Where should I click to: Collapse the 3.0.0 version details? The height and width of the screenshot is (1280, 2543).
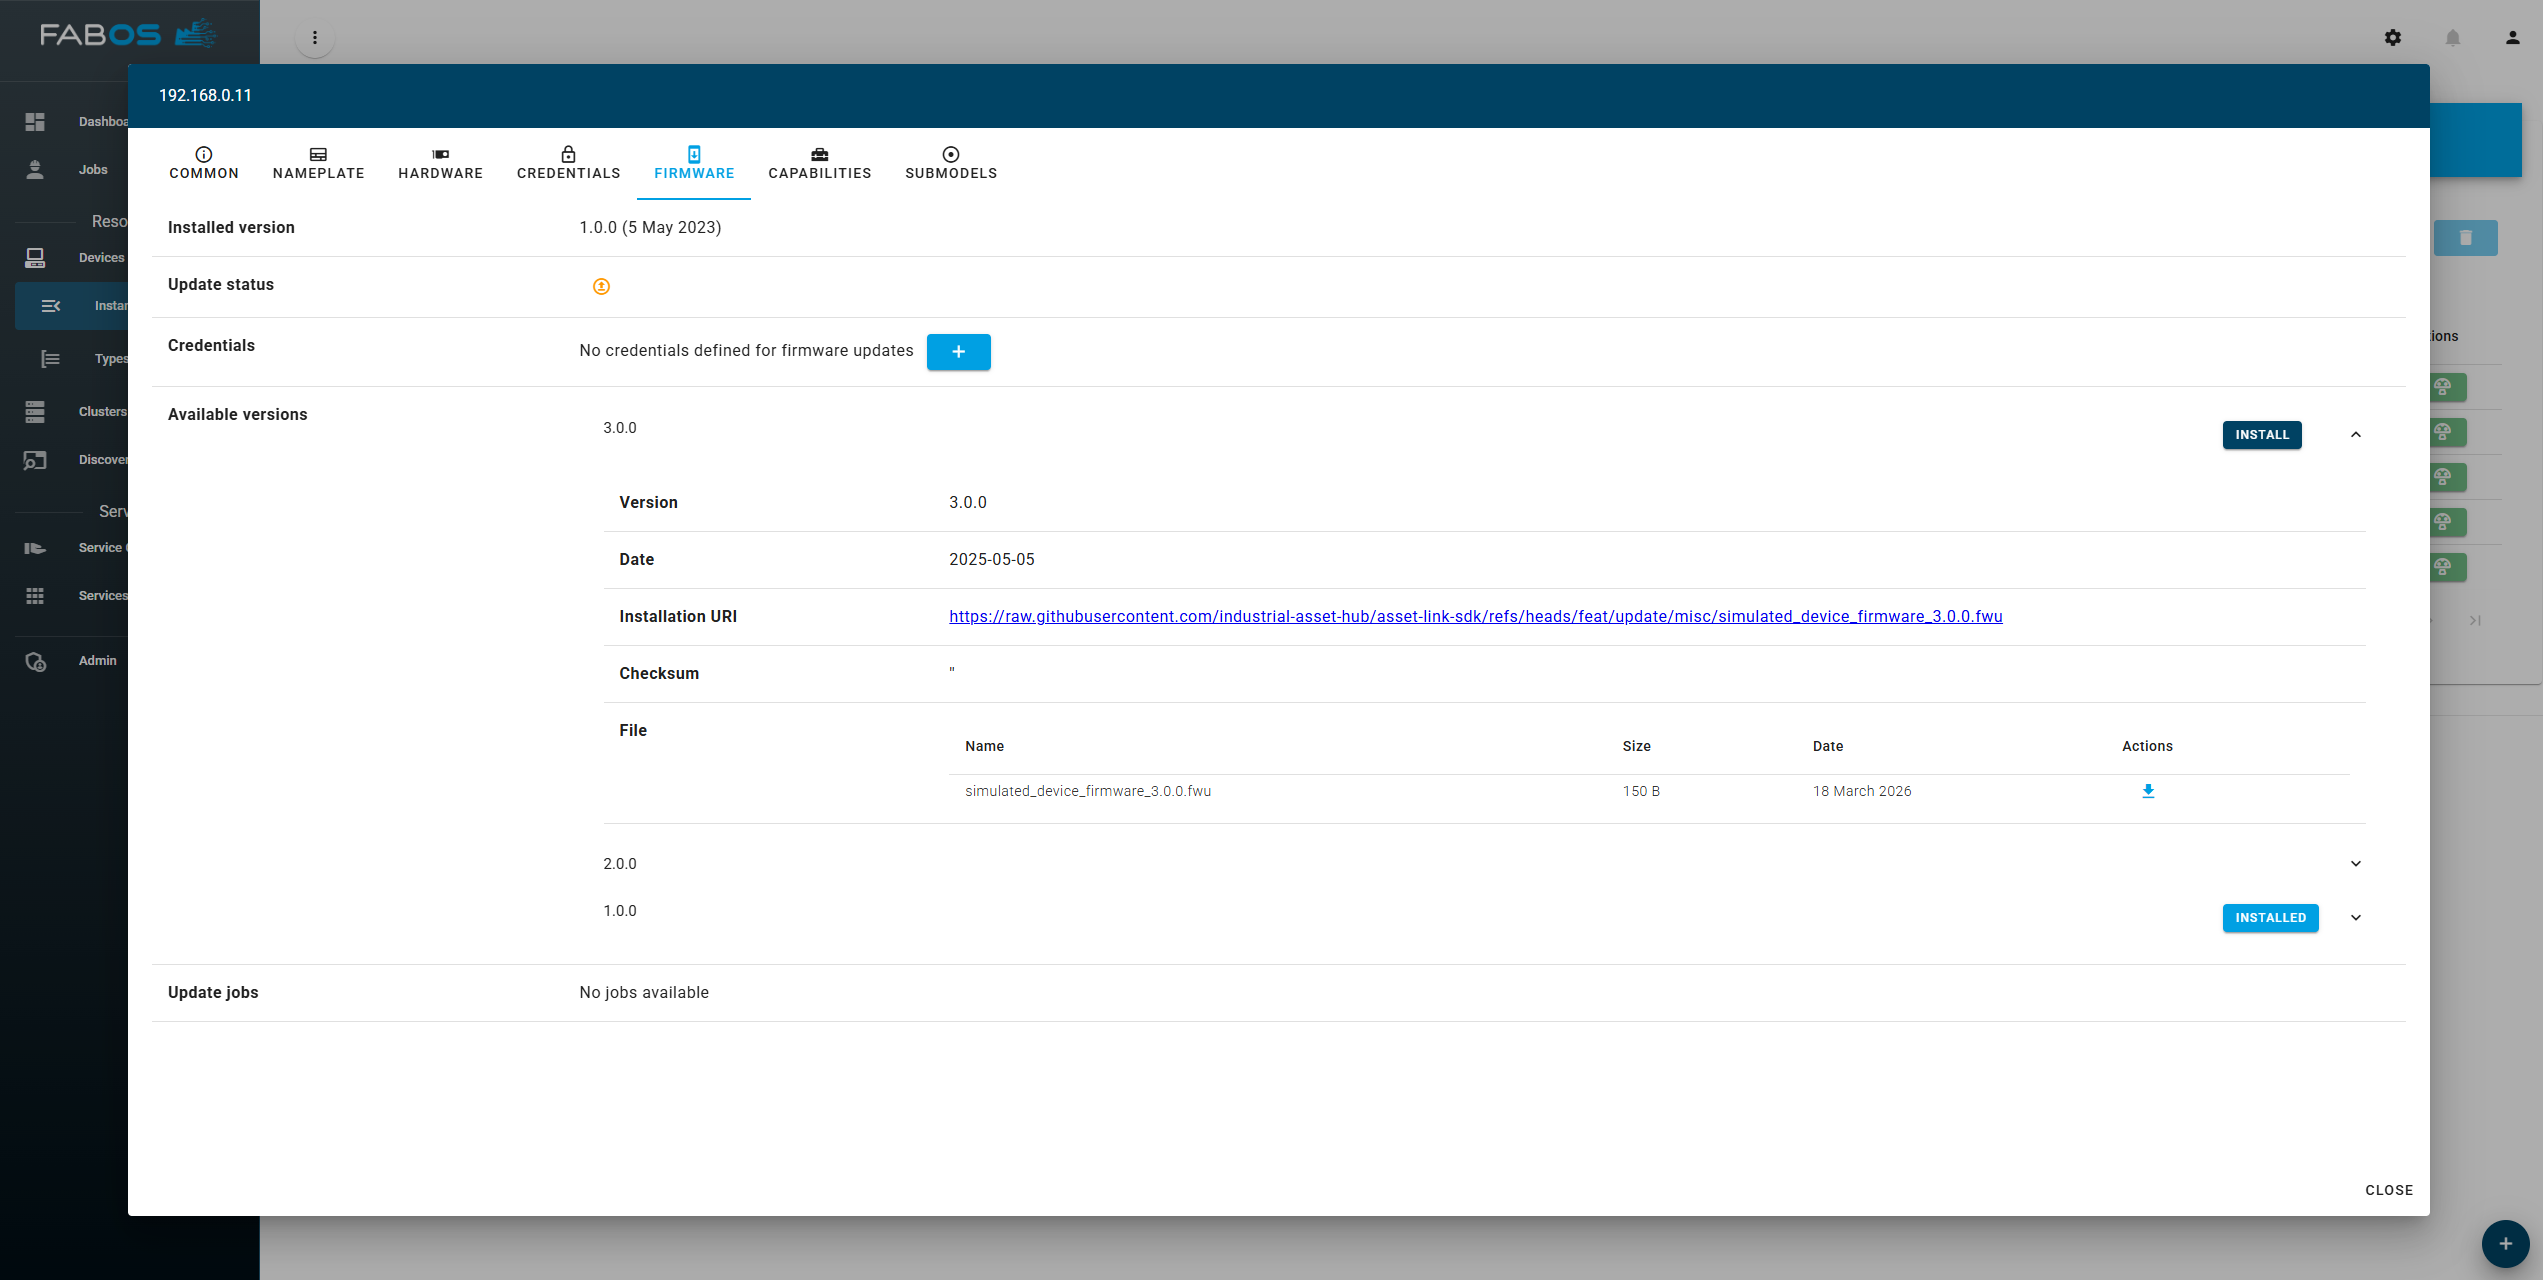pyautogui.click(x=2356, y=434)
